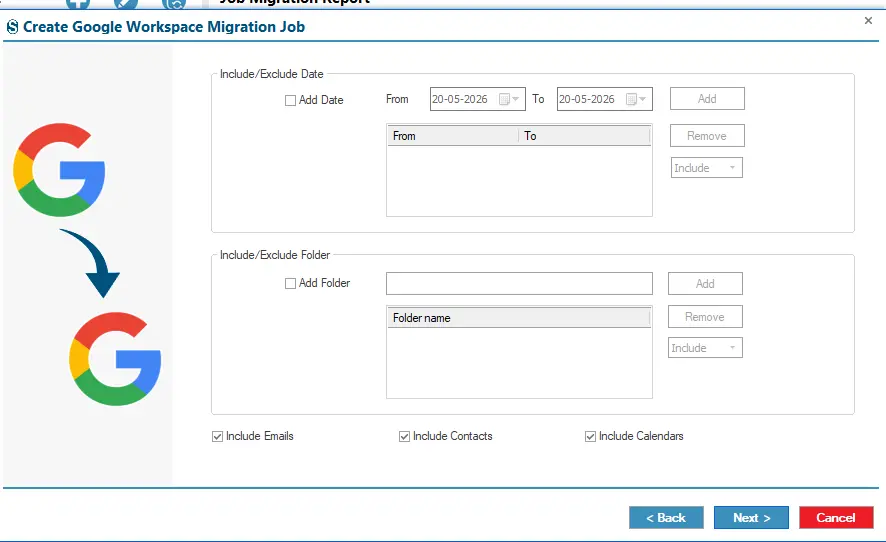This screenshot has width=886, height=542.
Task: Click the empty date range list
Action: (x=519, y=180)
